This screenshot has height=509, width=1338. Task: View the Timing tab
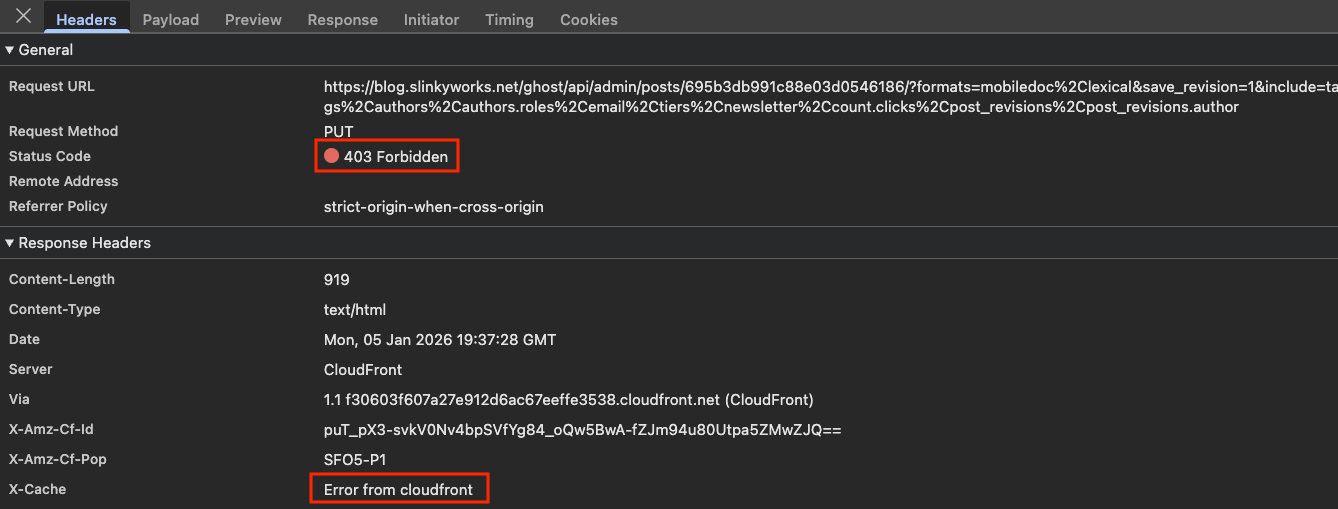tap(509, 19)
